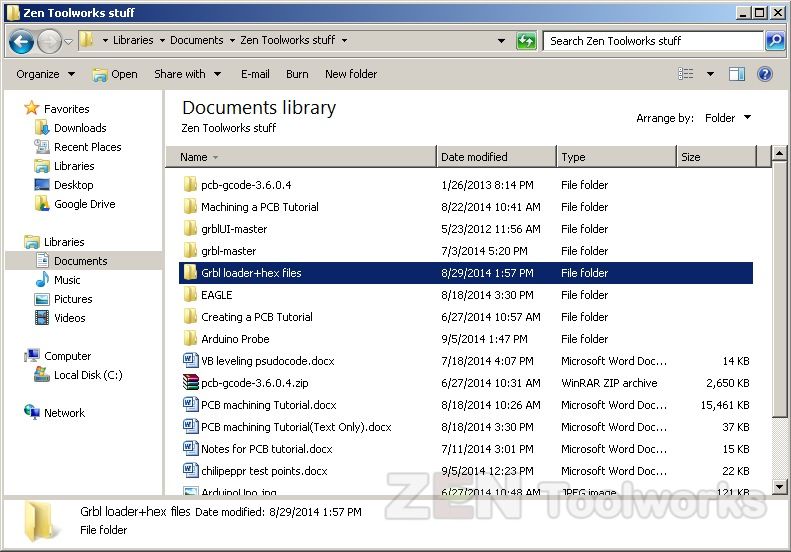Screen dimensions: 791x552
Task: Select the pcb-gcode-3.6.0.4.zip archive icon
Action: click(x=191, y=383)
